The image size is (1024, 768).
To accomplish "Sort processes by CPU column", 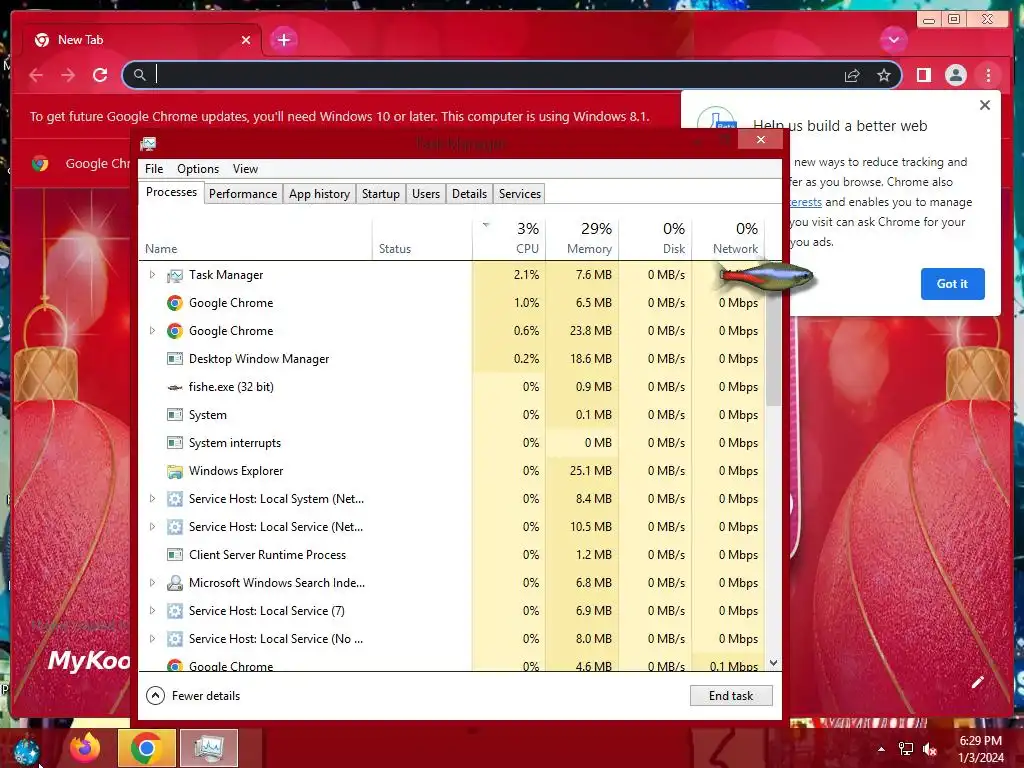I will [509, 238].
